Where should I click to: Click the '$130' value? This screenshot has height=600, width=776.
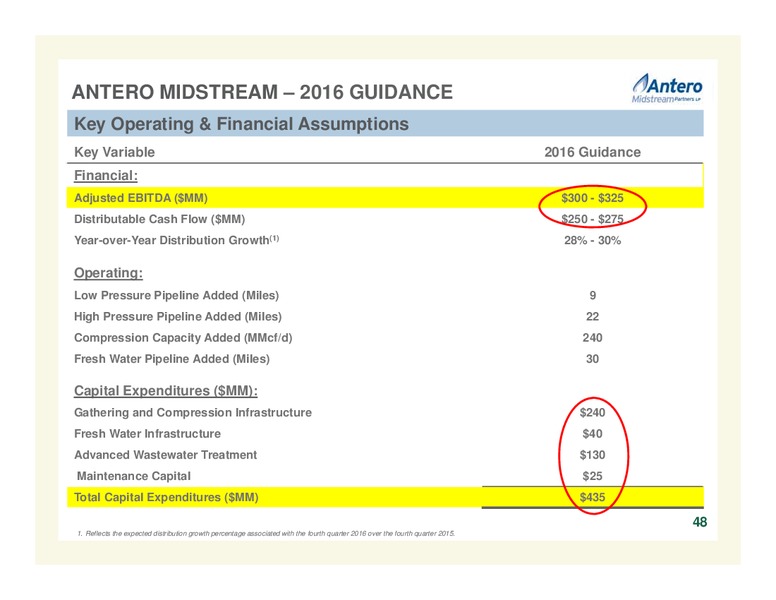click(x=592, y=455)
